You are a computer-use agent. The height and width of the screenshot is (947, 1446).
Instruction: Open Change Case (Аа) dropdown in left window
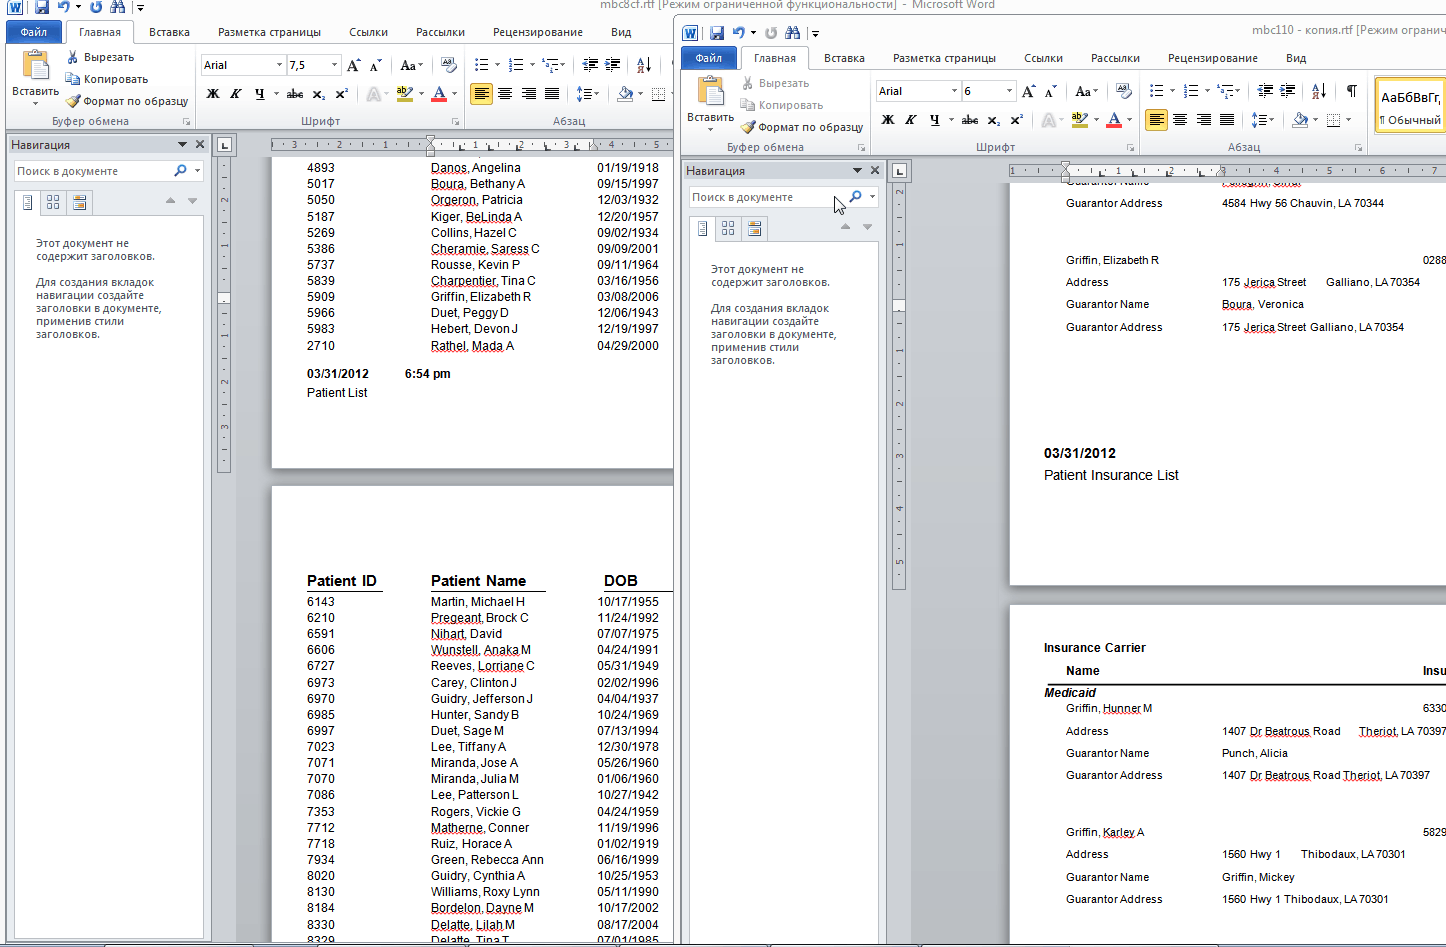(x=411, y=65)
